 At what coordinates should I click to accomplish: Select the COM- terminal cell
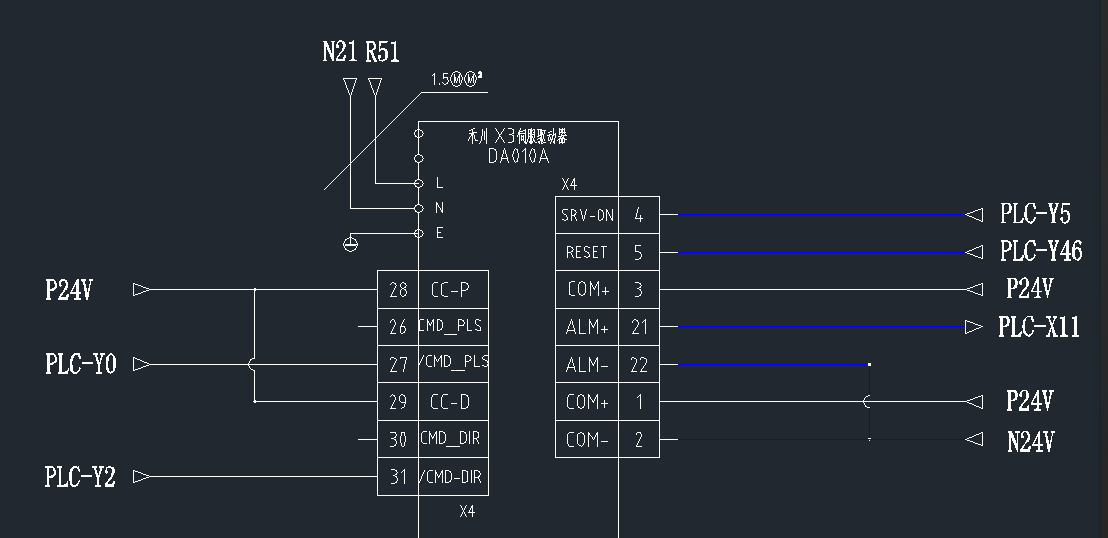(587, 439)
